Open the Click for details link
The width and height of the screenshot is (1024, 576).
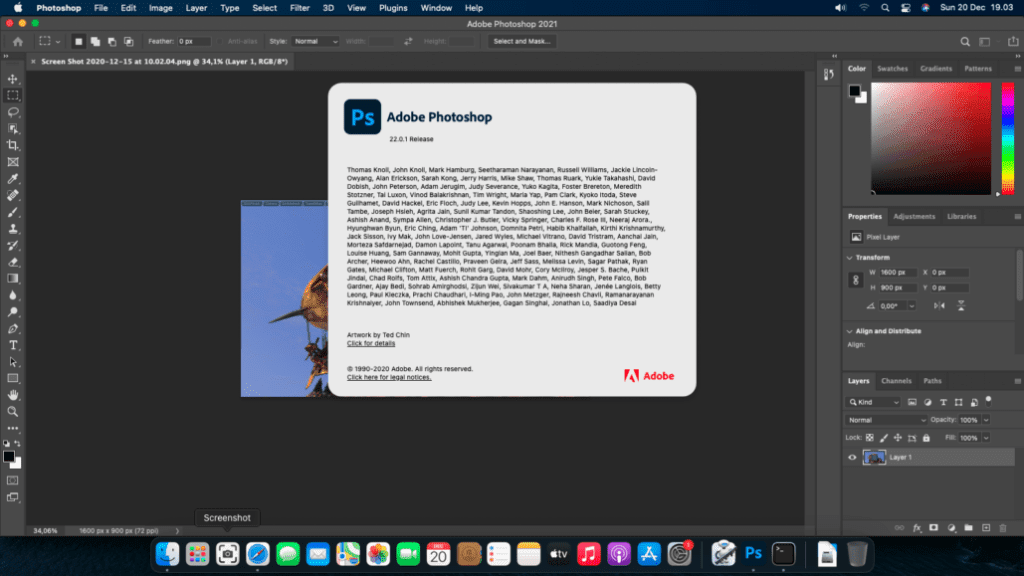click(x=371, y=344)
